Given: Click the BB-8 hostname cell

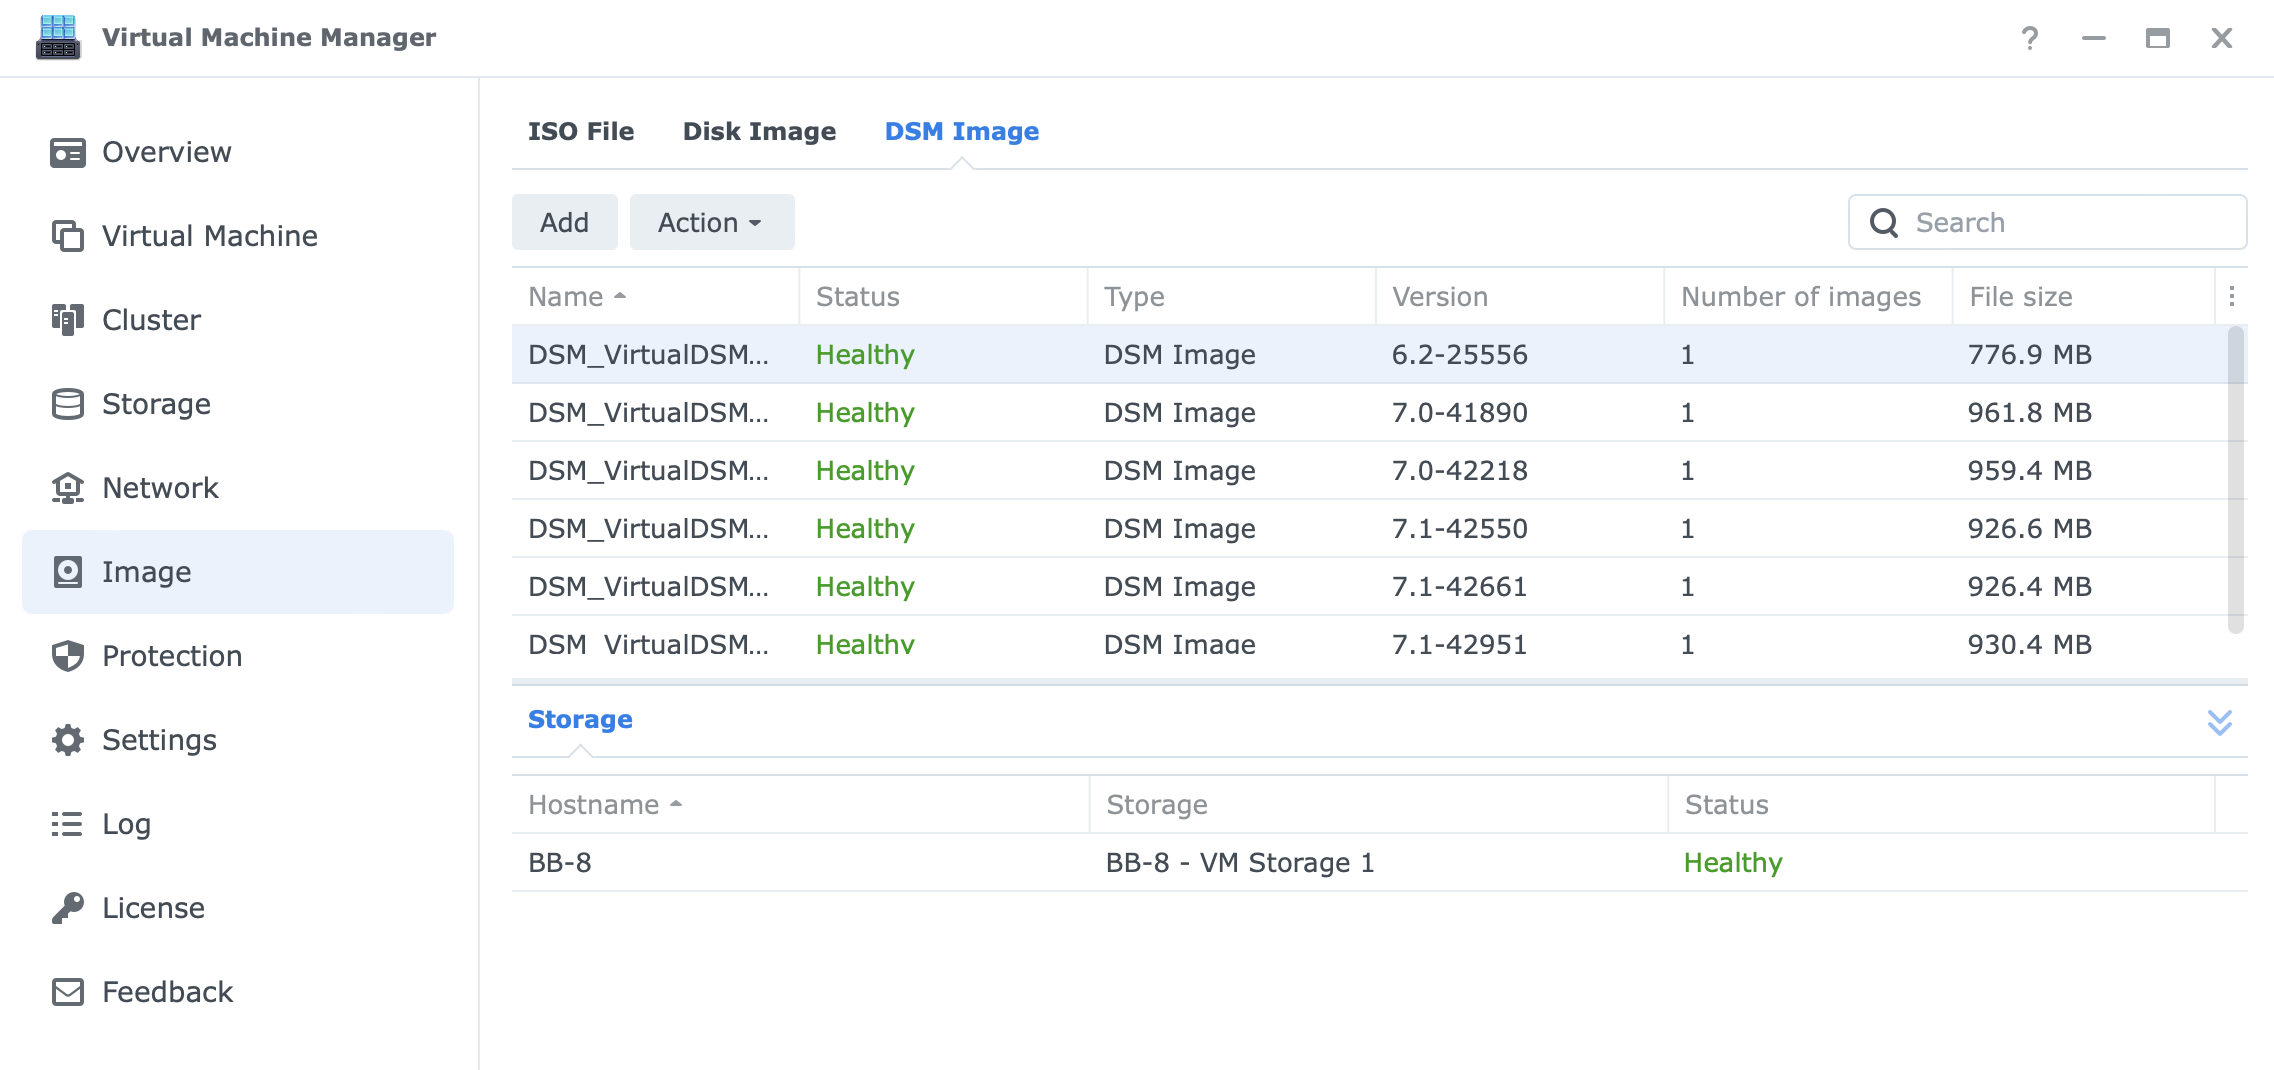Looking at the screenshot, I should tap(560, 863).
